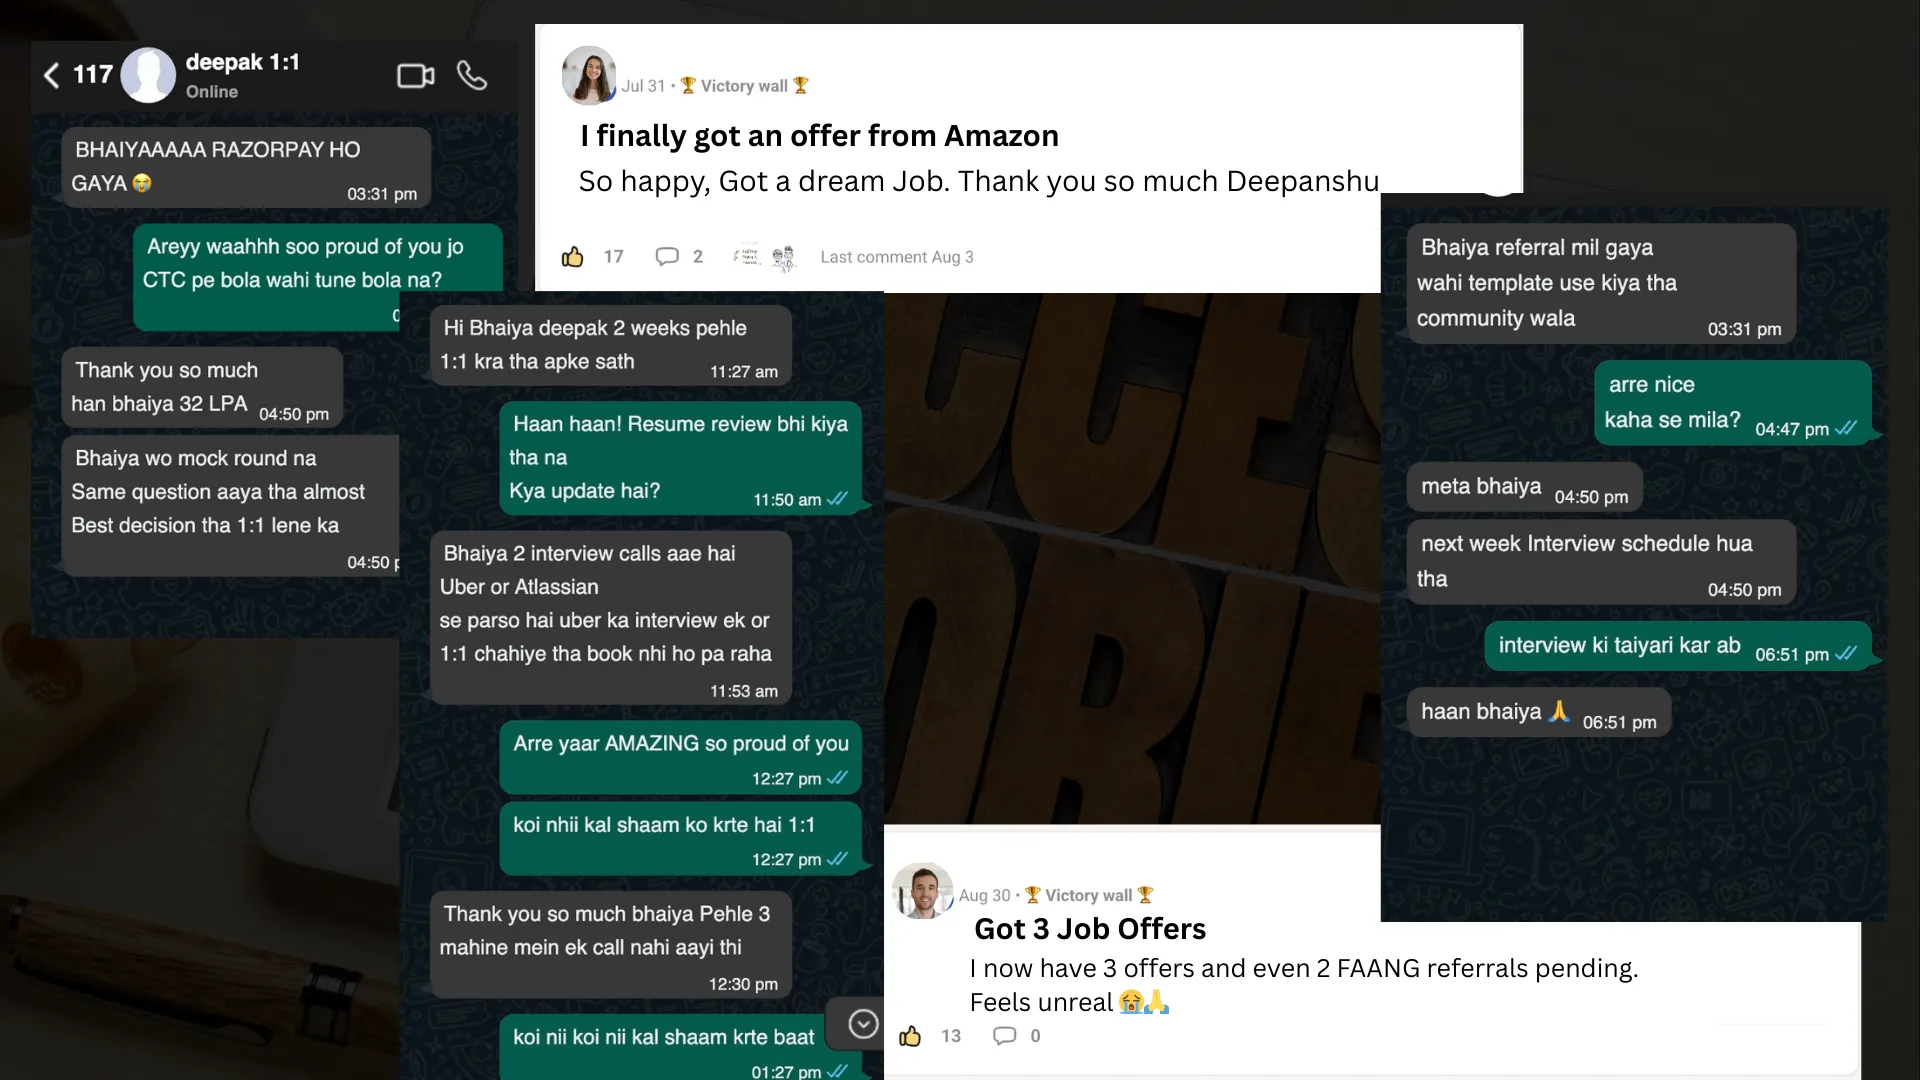
Task: Start a video call with deepak 1:1
Action: 416,76
